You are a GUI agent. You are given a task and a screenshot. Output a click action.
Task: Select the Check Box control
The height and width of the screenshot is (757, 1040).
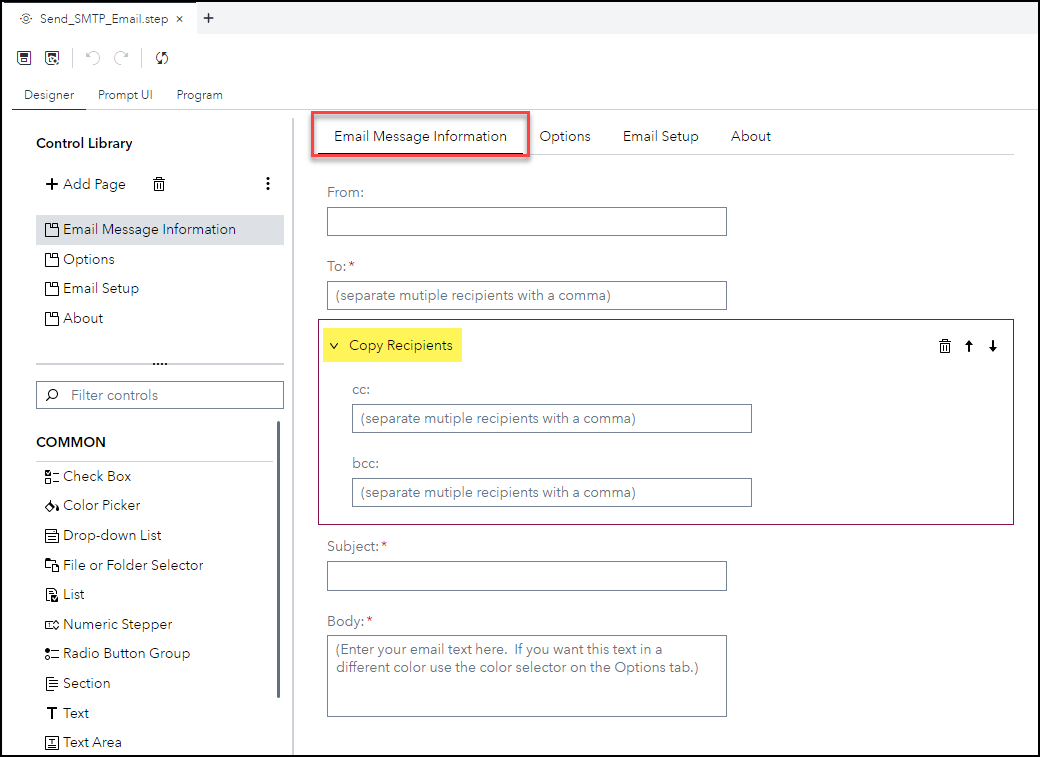(x=94, y=476)
